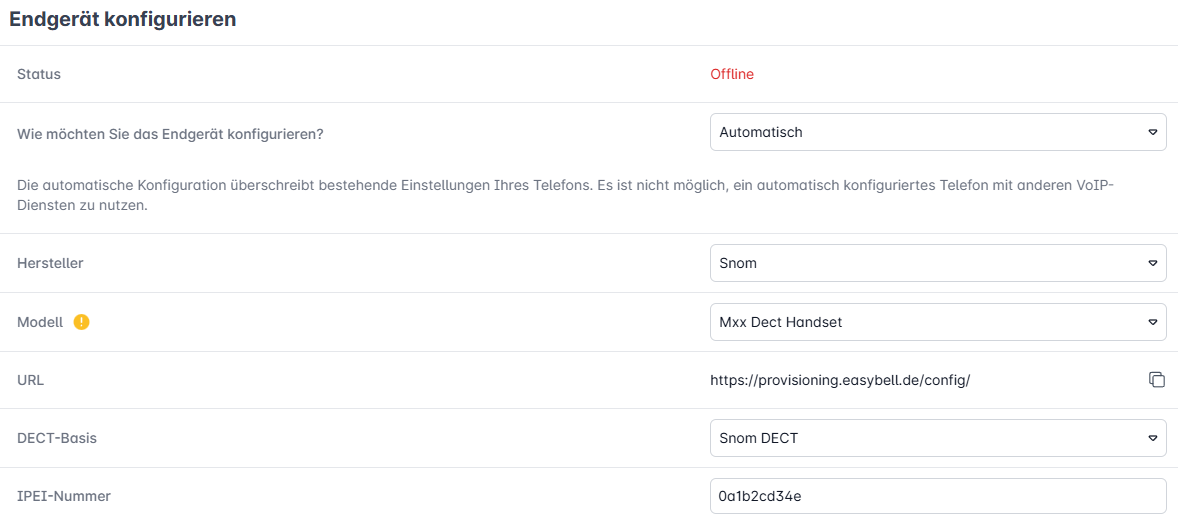Click the Status row label

[x=39, y=74]
